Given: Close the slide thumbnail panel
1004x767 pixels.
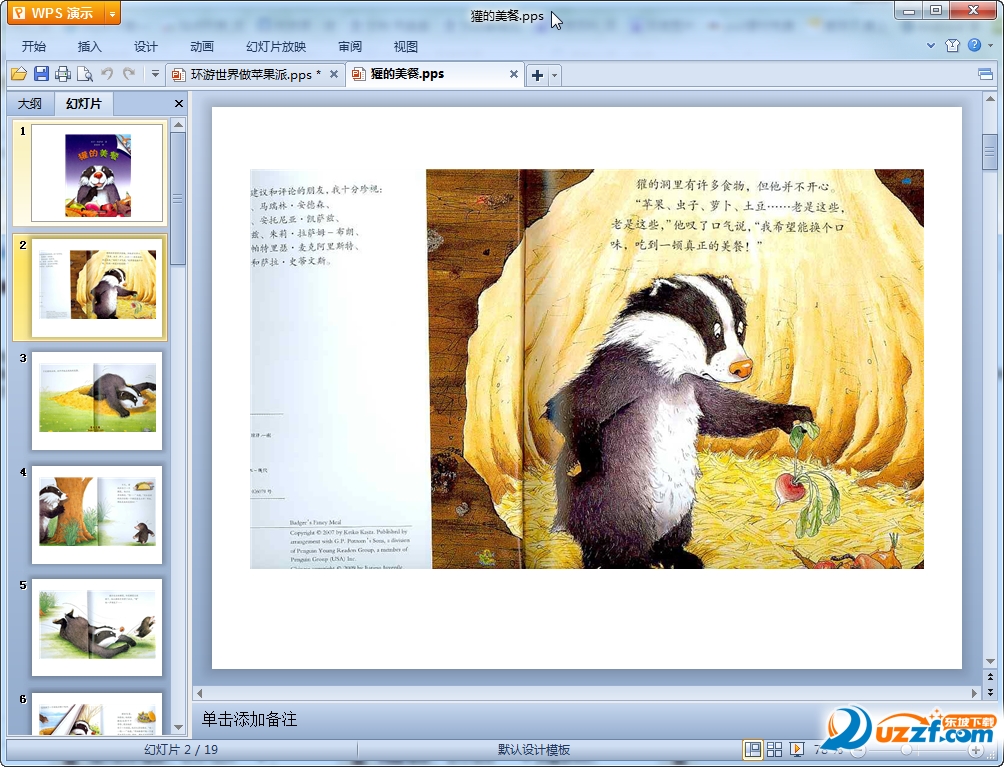Looking at the screenshot, I should tap(179, 104).
